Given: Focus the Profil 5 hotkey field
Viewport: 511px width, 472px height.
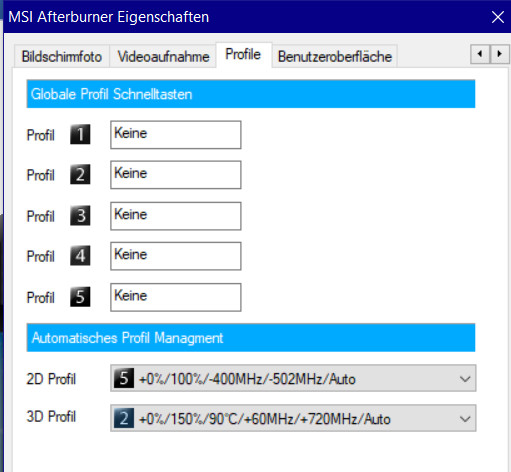Looking at the screenshot, I should point(176,297).
